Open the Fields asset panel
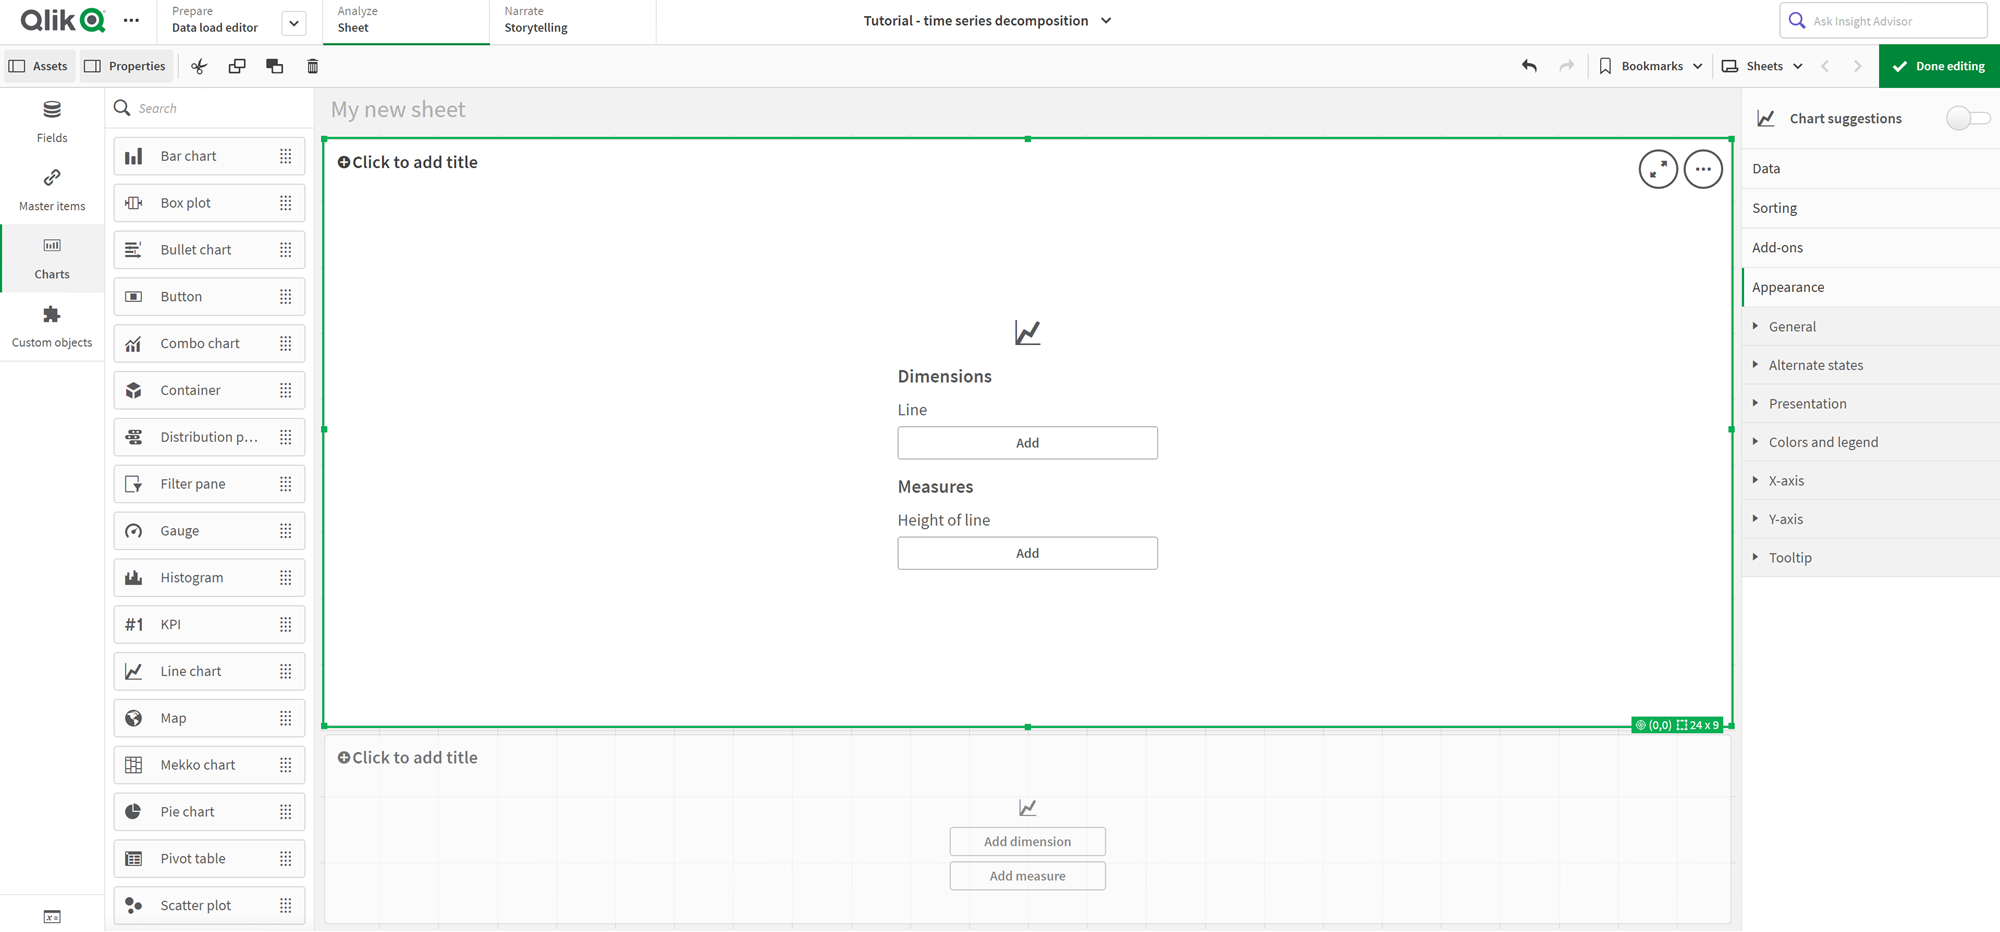2000x932 pixels. point(52,122)
